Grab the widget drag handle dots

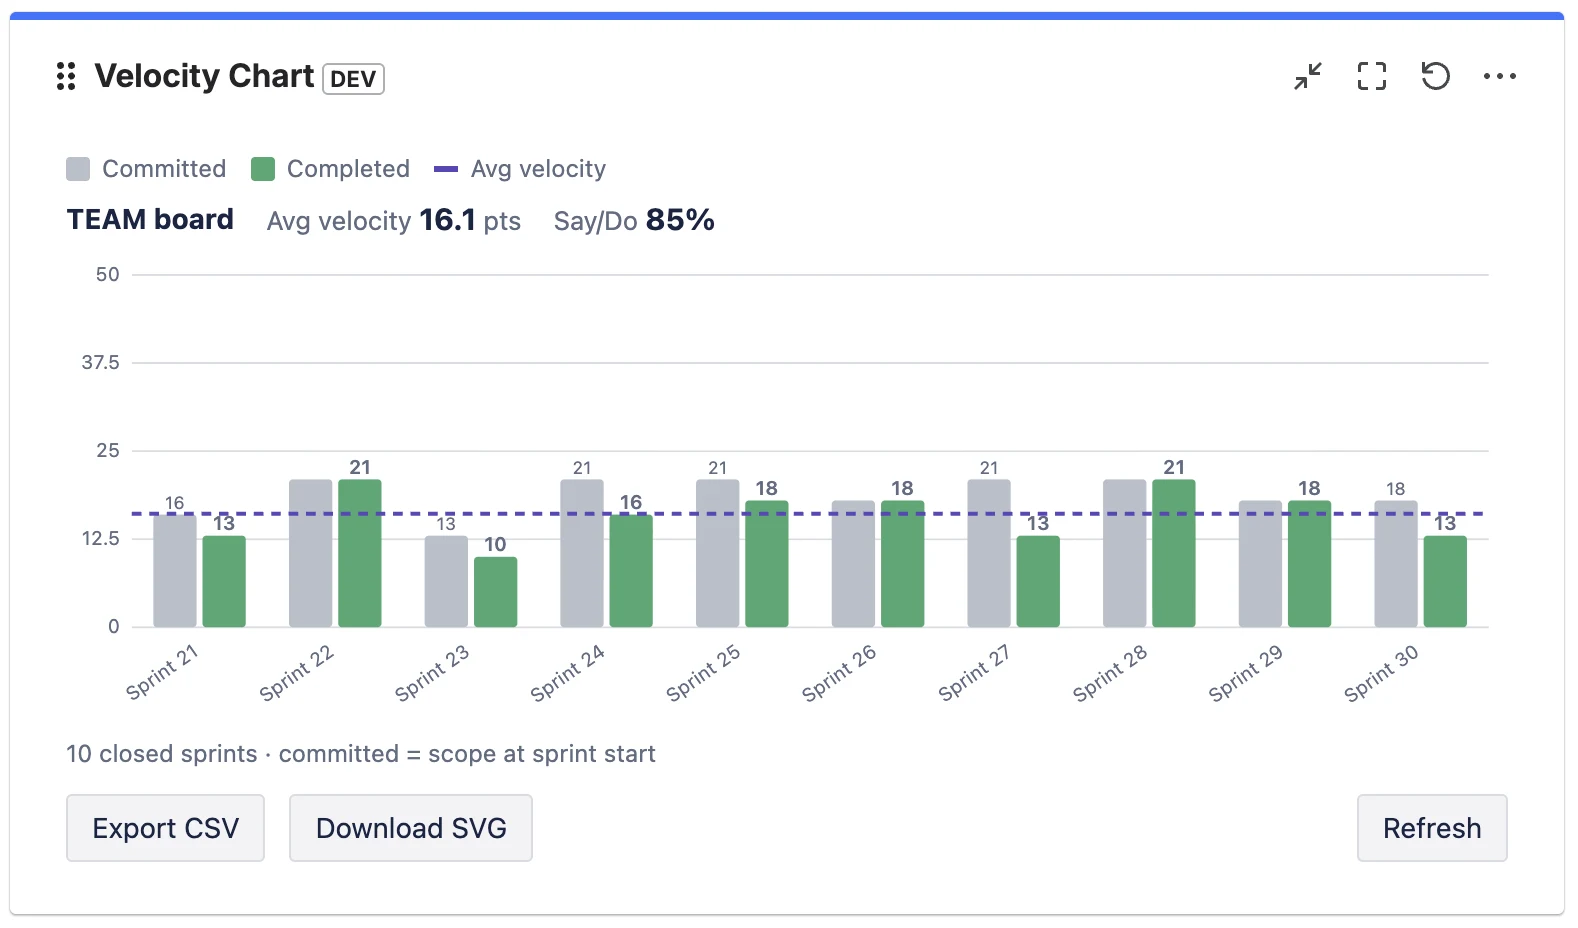tap(66, 76)
